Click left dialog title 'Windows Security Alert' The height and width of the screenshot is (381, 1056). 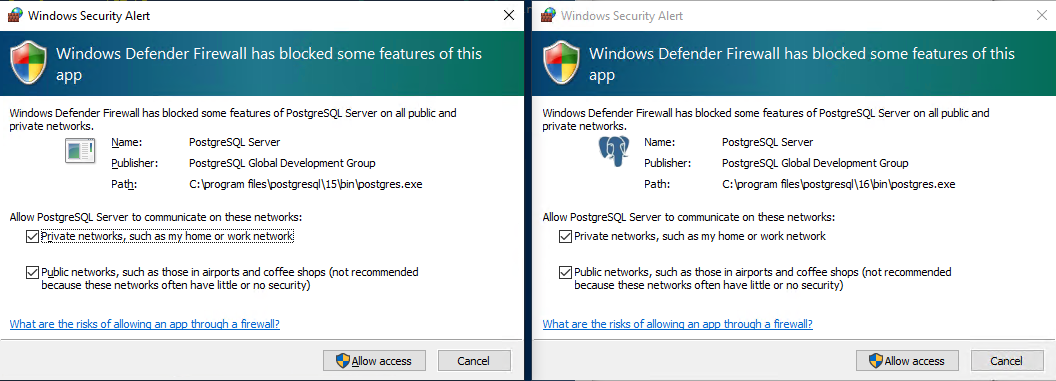(89, 15)
